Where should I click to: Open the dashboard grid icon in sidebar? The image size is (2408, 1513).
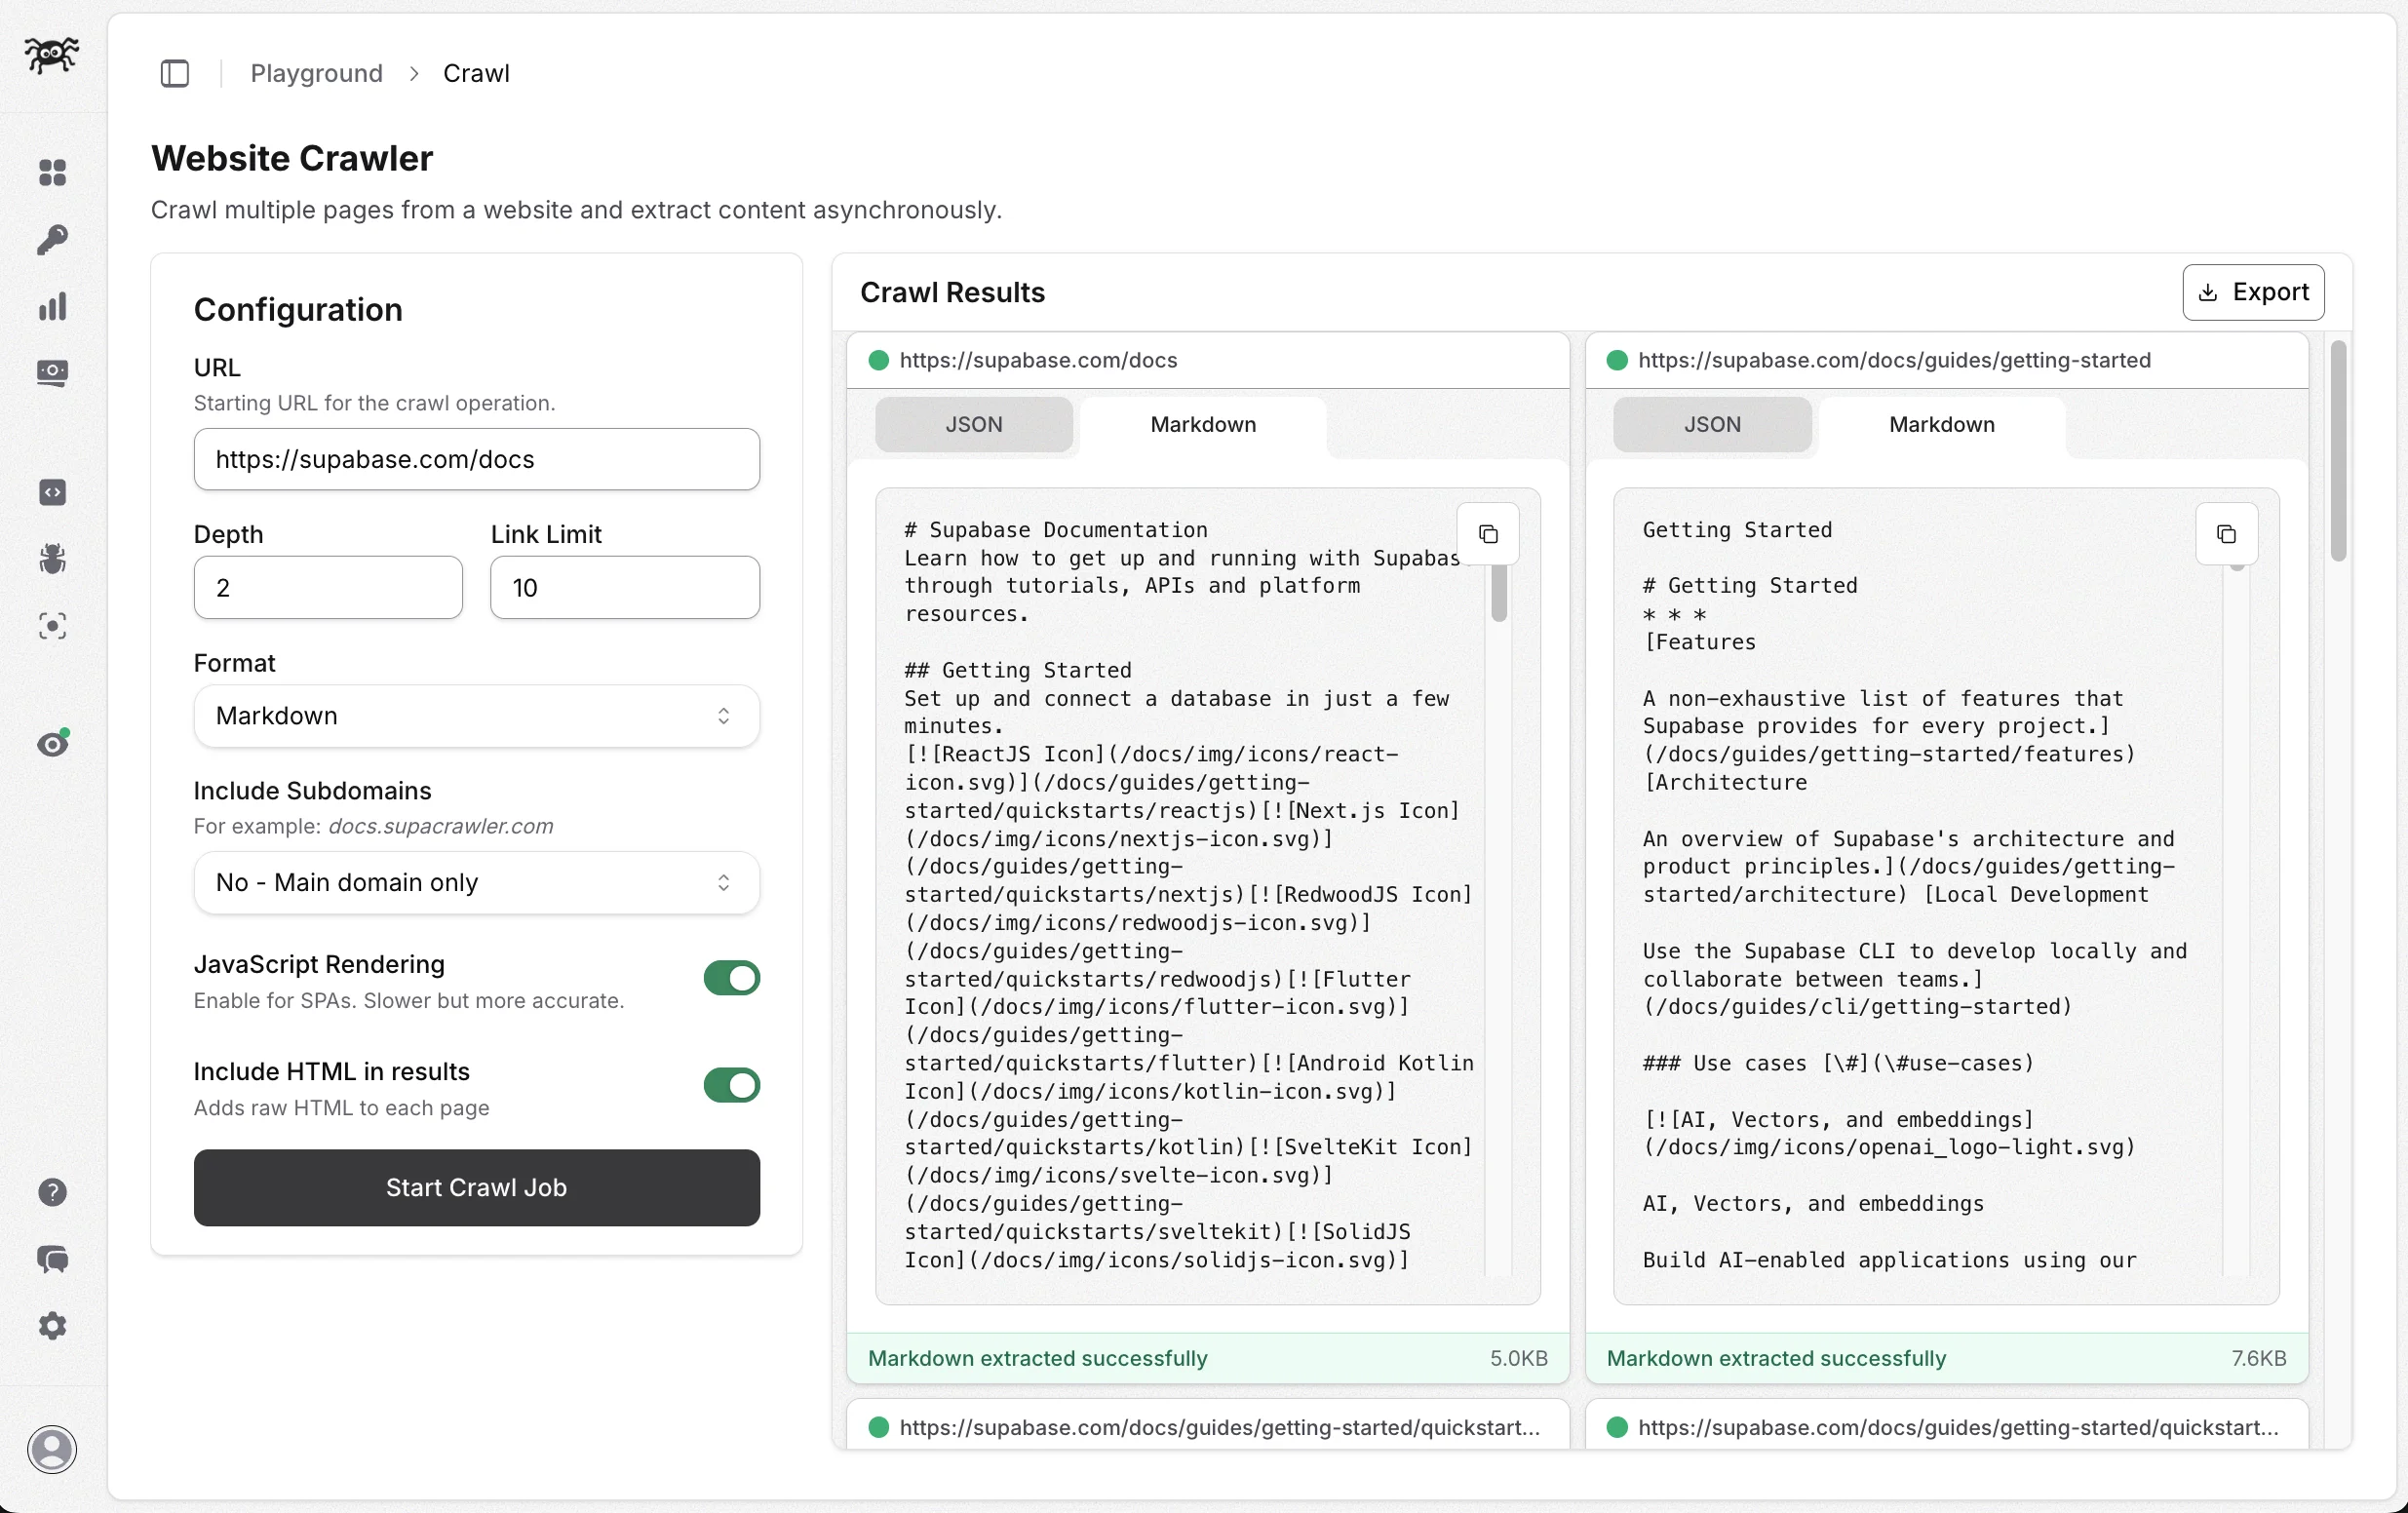[52, 173]
